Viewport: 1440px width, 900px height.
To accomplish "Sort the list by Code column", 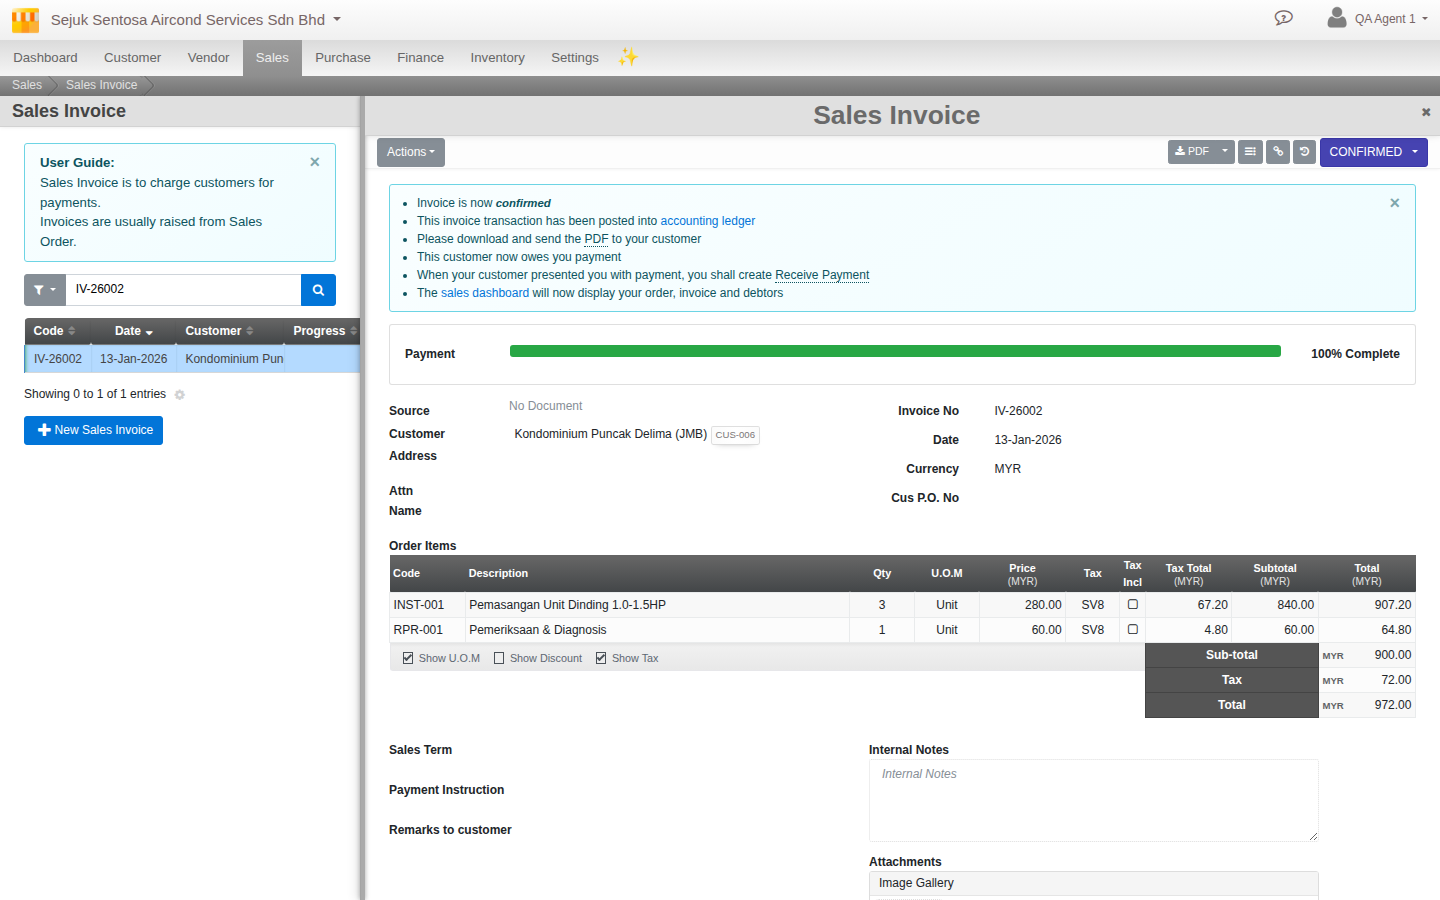I will [58, 331].
